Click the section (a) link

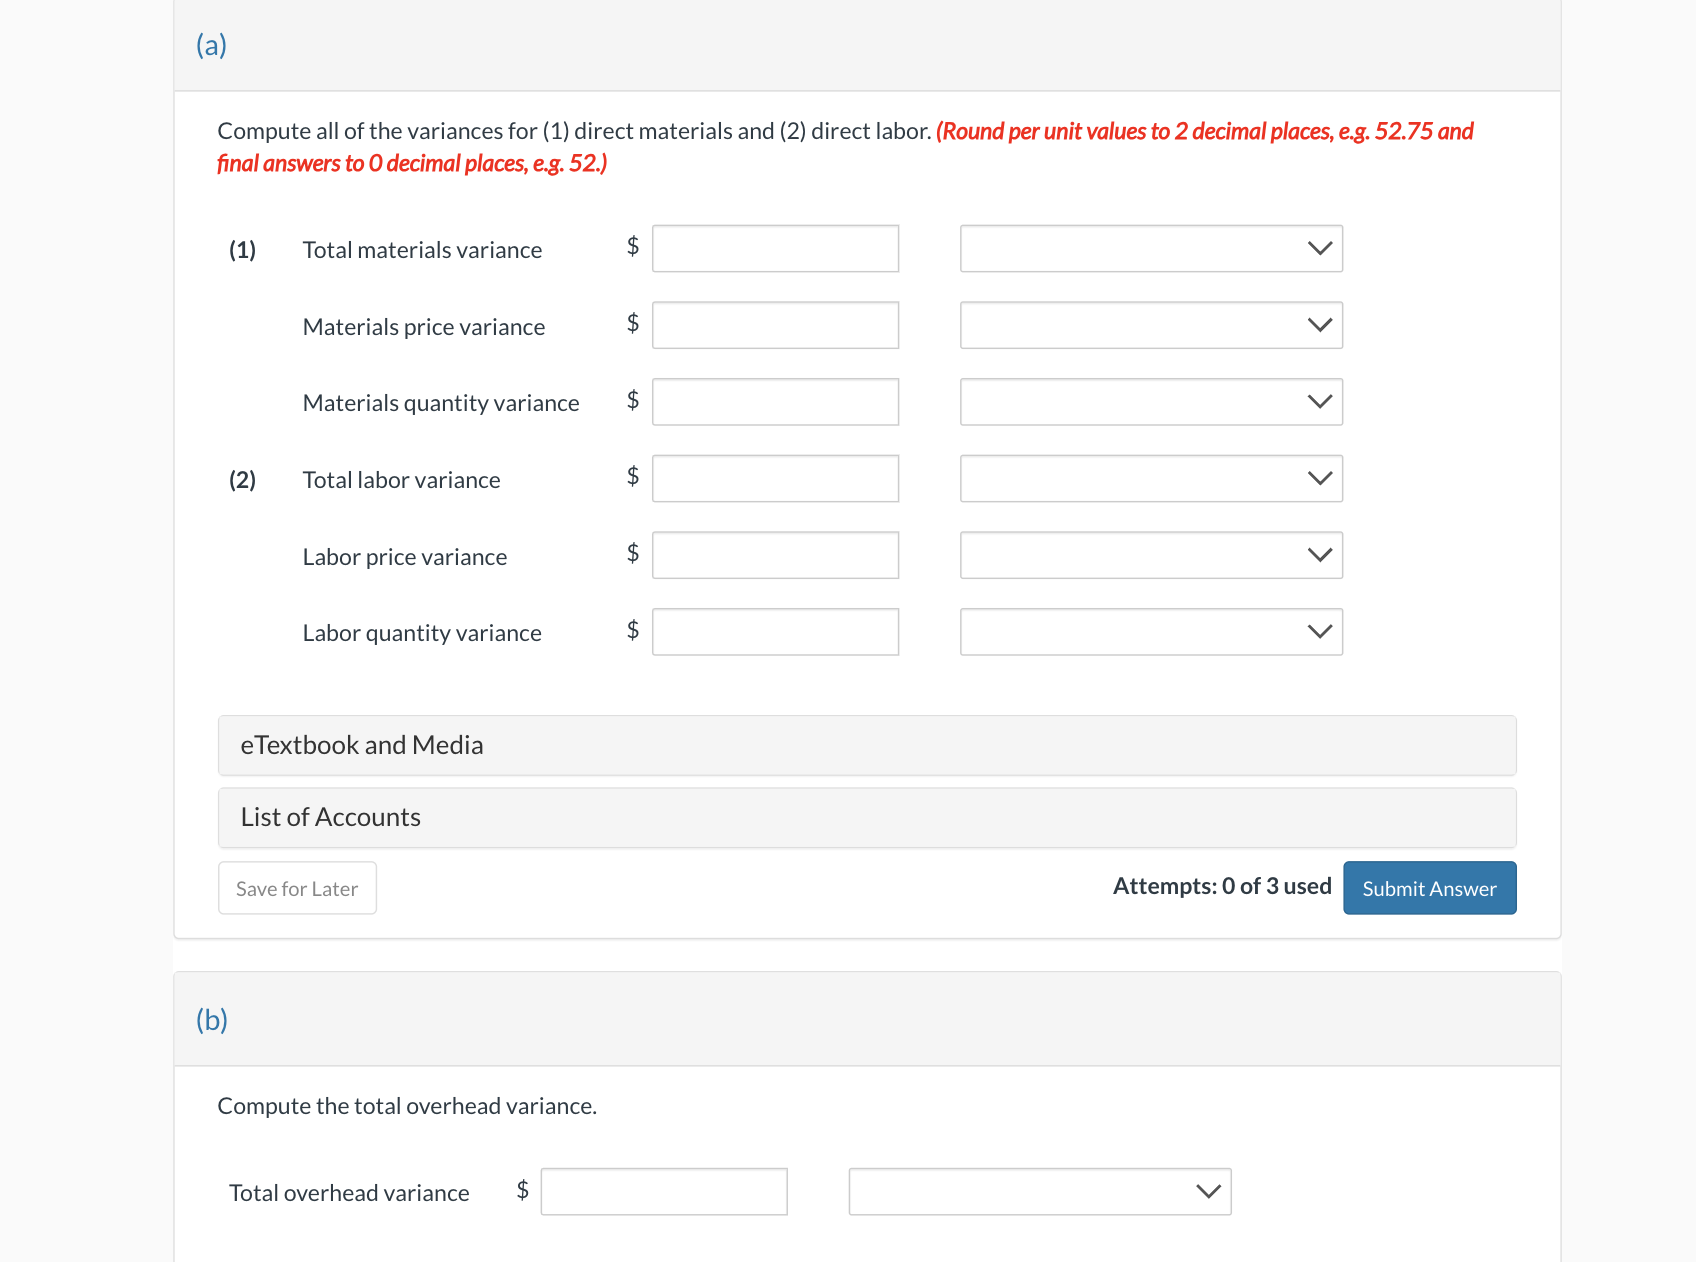tap(211, 45)
